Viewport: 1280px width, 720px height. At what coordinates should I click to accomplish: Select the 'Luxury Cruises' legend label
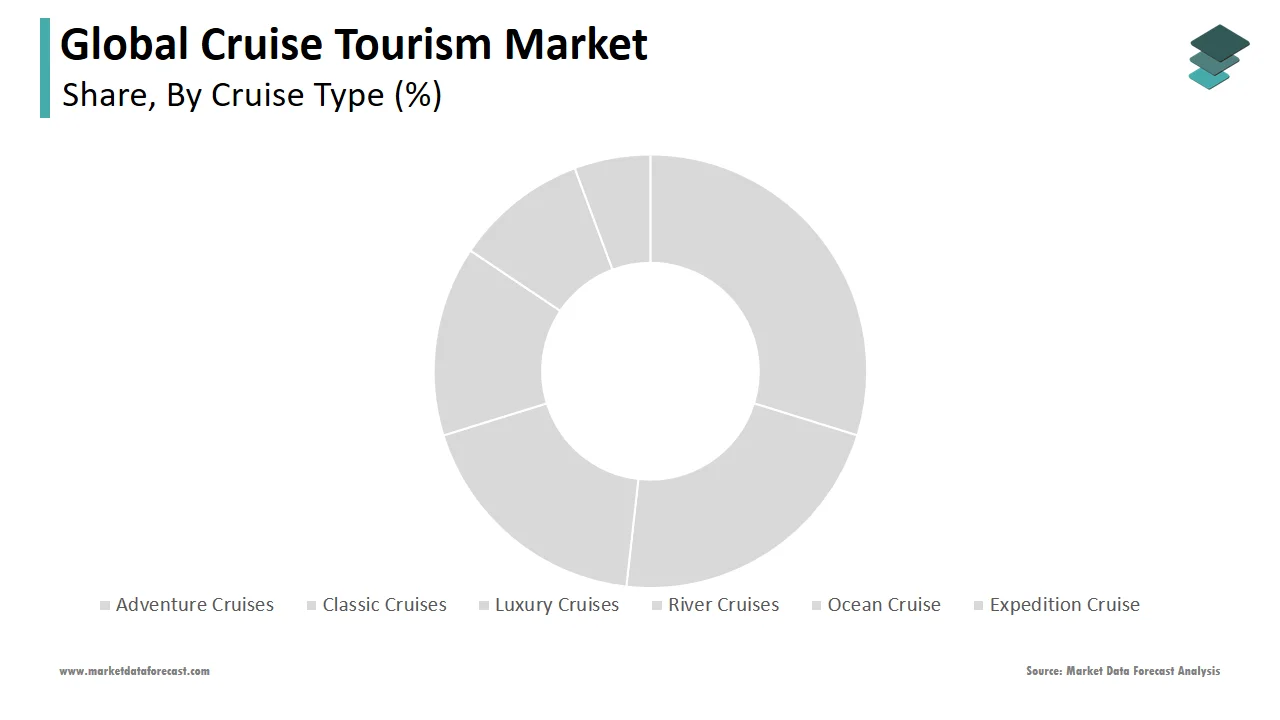(x=557, y=605)
